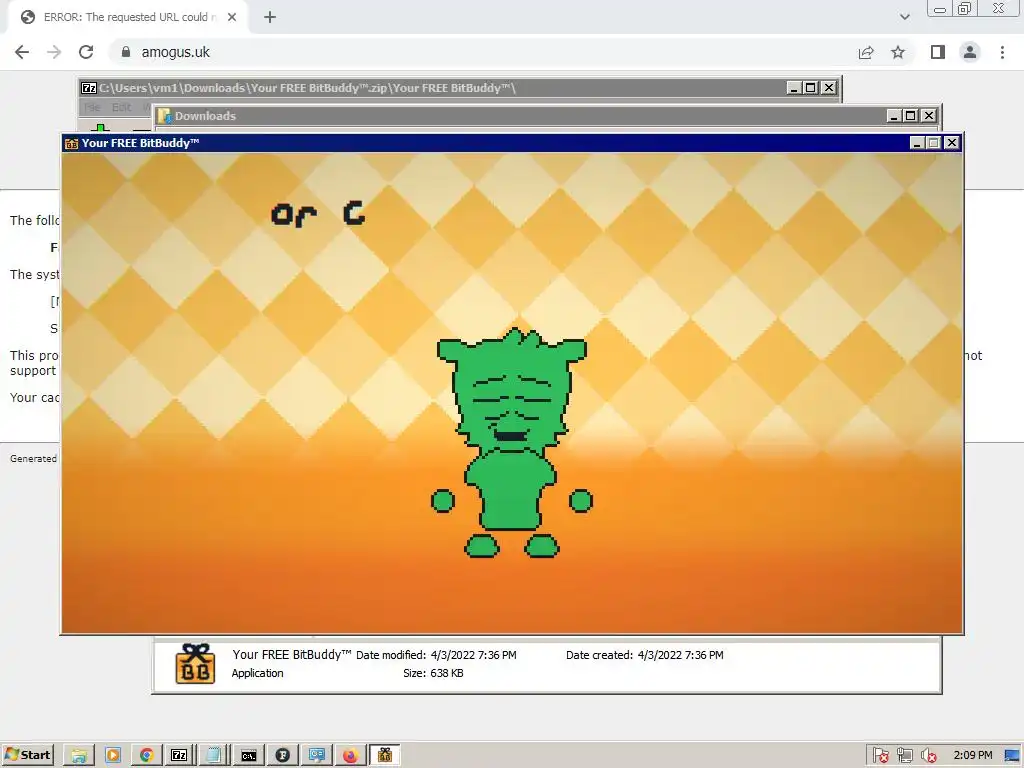This screenshot has height=768, width=1024.
Task: Close the ERROR browser tab
Action: tap(232, 18)
